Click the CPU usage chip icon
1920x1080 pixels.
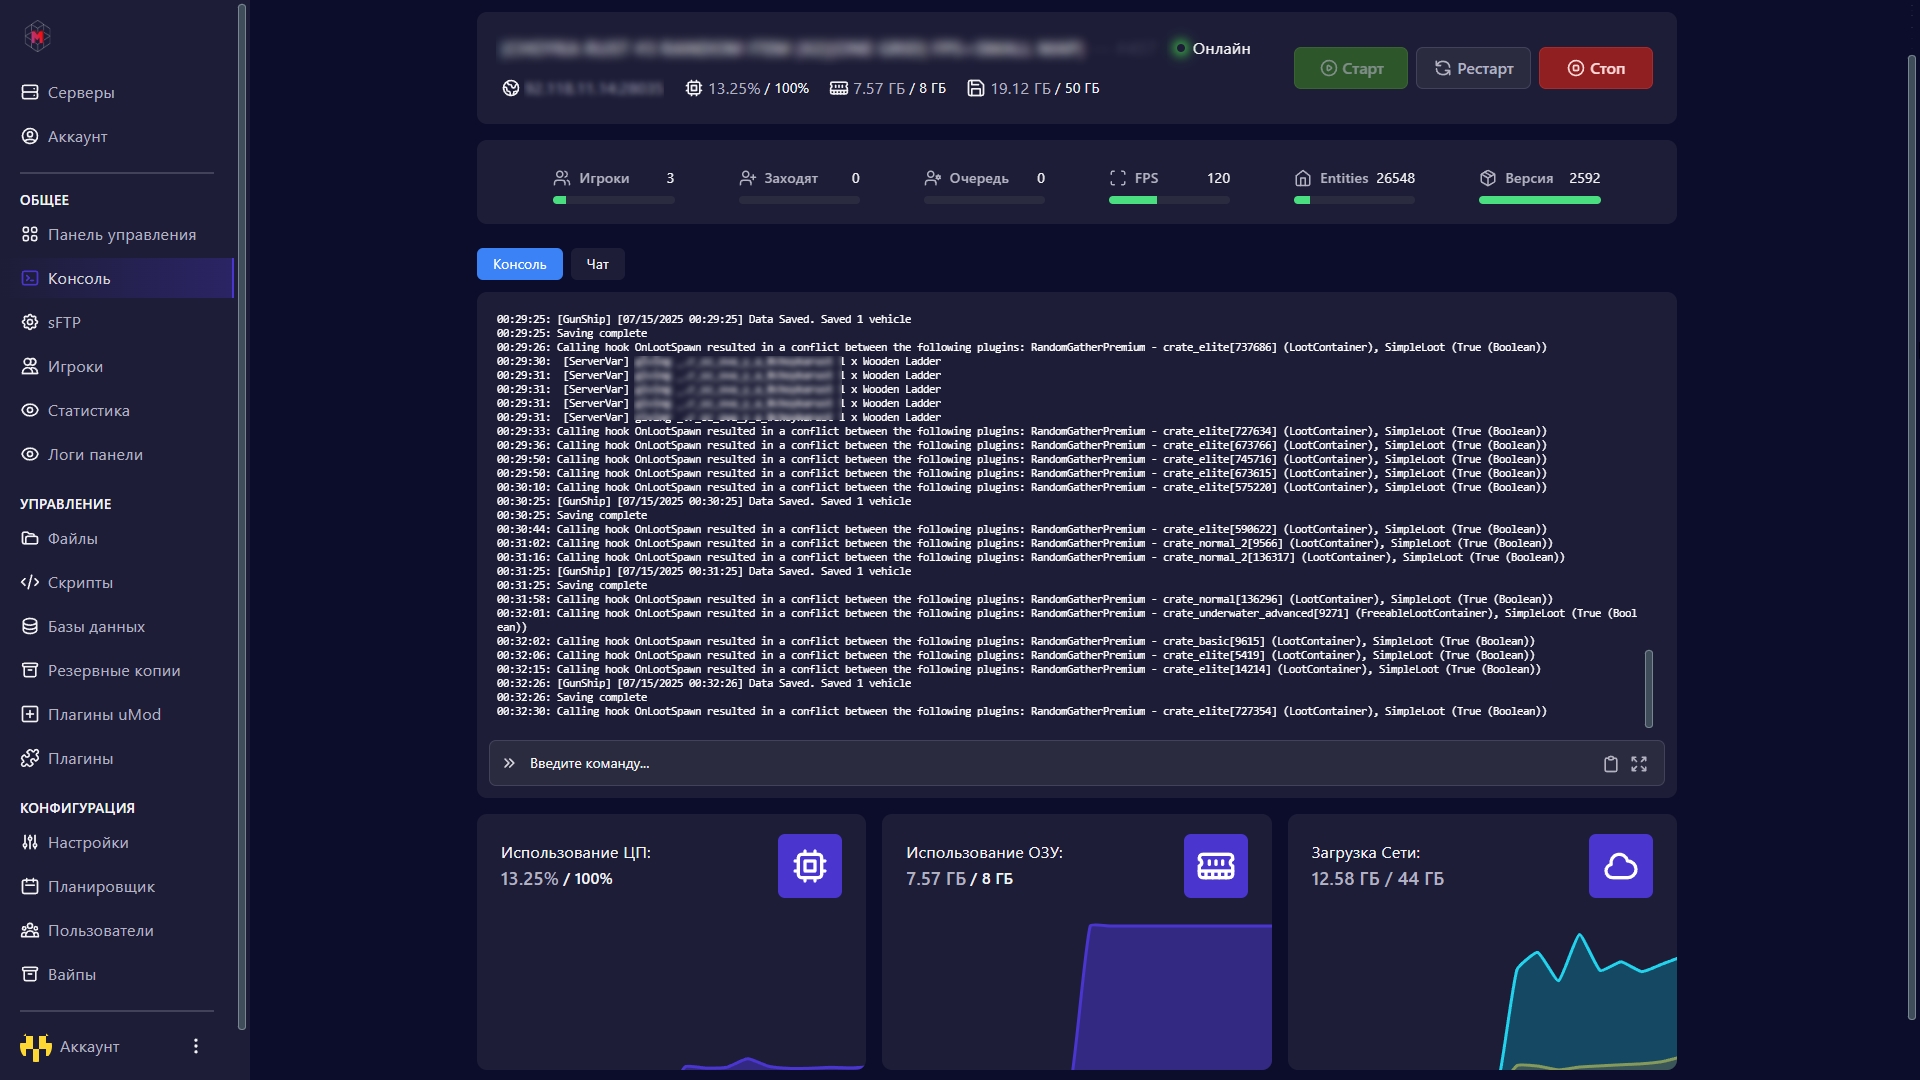pos(809,866)
